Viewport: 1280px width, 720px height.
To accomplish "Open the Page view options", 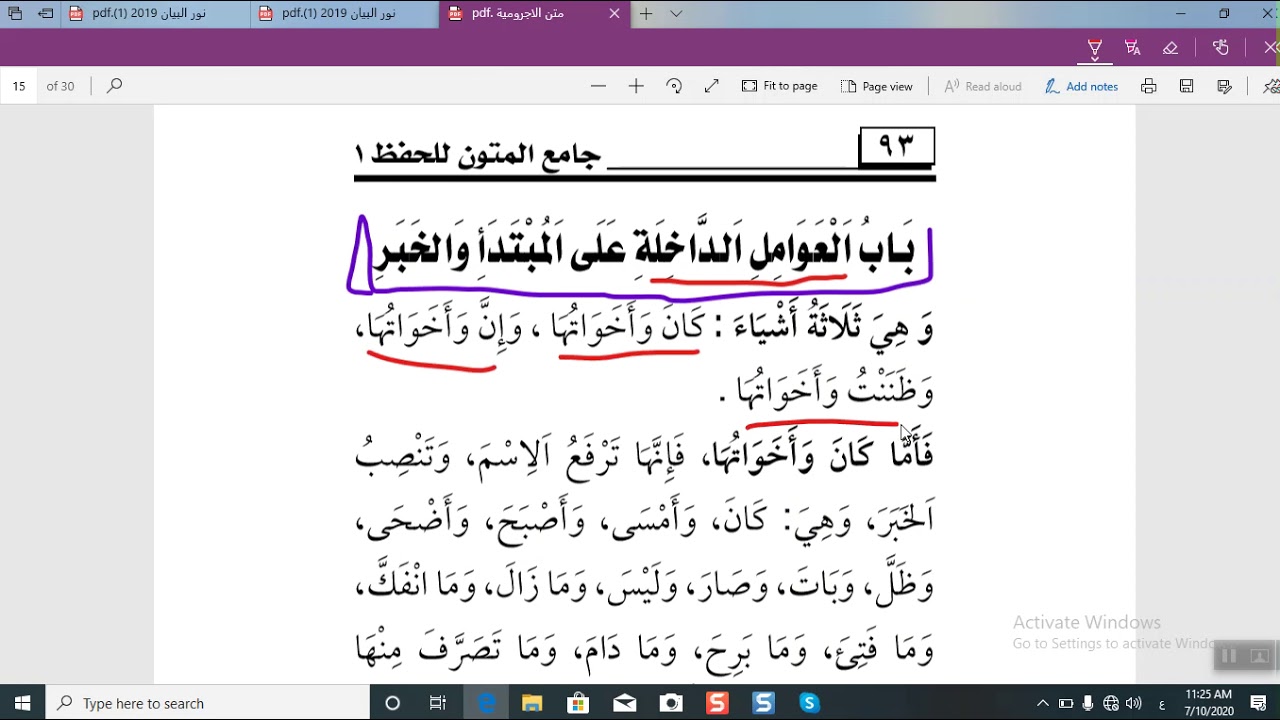I will click(877, 86).
